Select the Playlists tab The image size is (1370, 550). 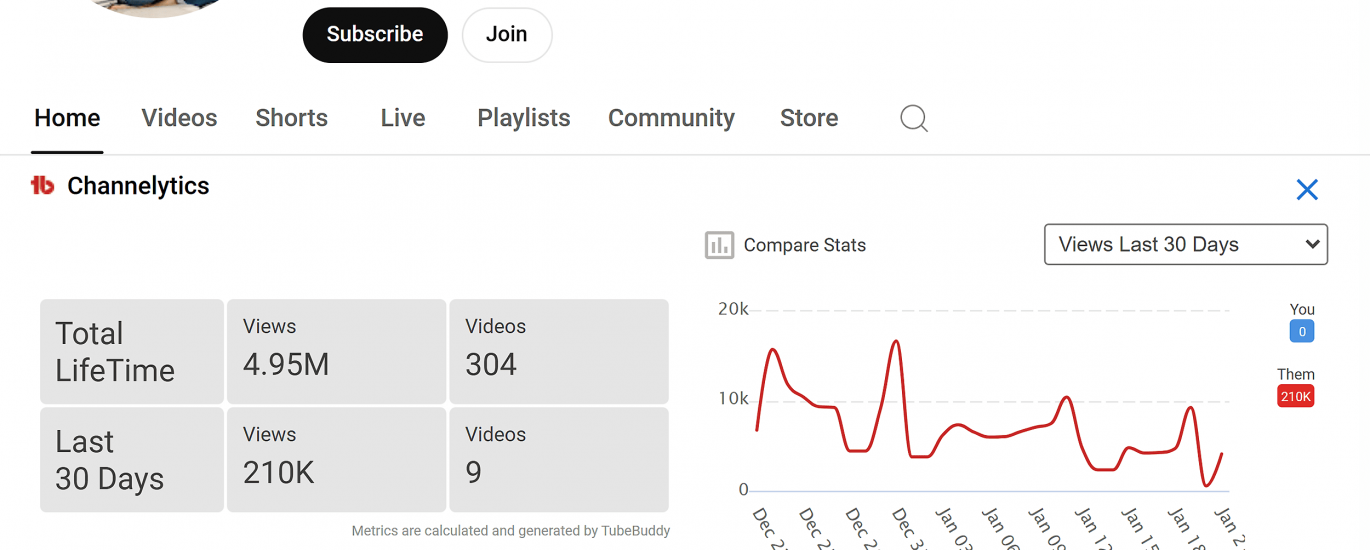(x=523, y=118)
